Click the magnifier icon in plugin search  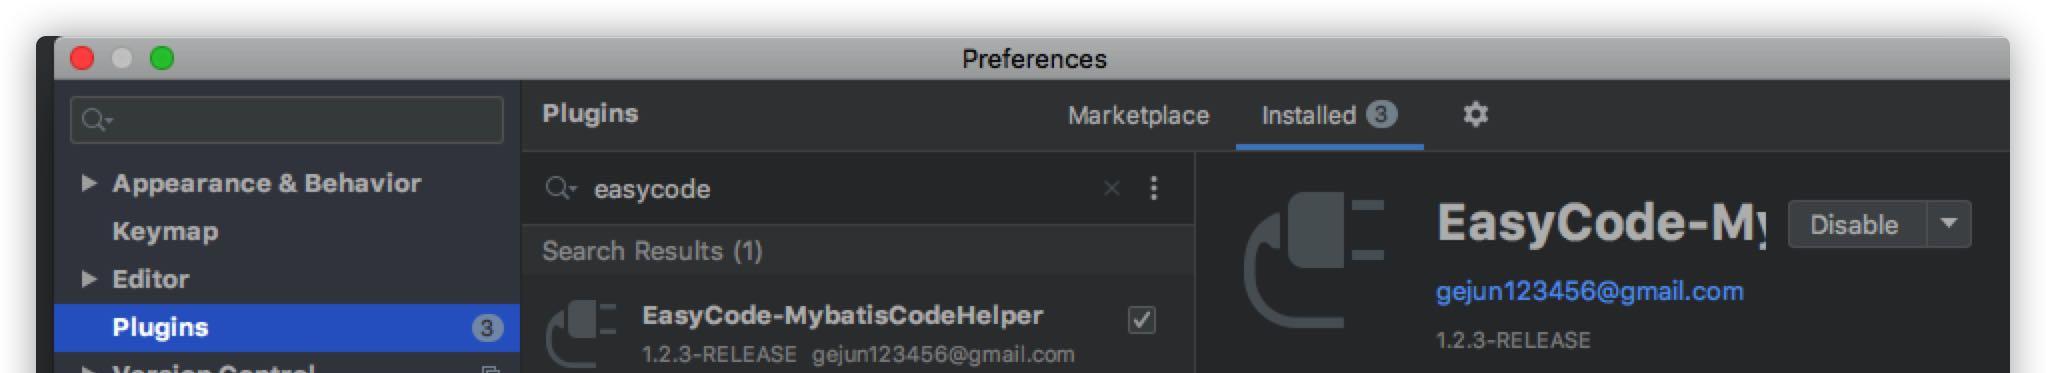pos(560,188)
